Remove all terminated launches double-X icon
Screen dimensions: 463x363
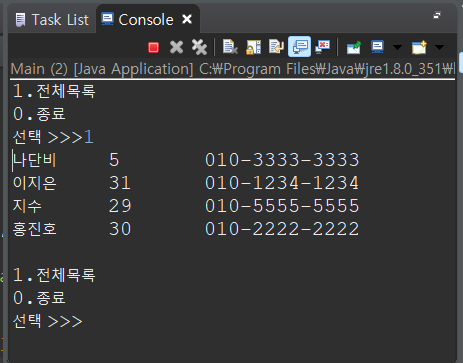pyautogui.click(x=199, y=47)
